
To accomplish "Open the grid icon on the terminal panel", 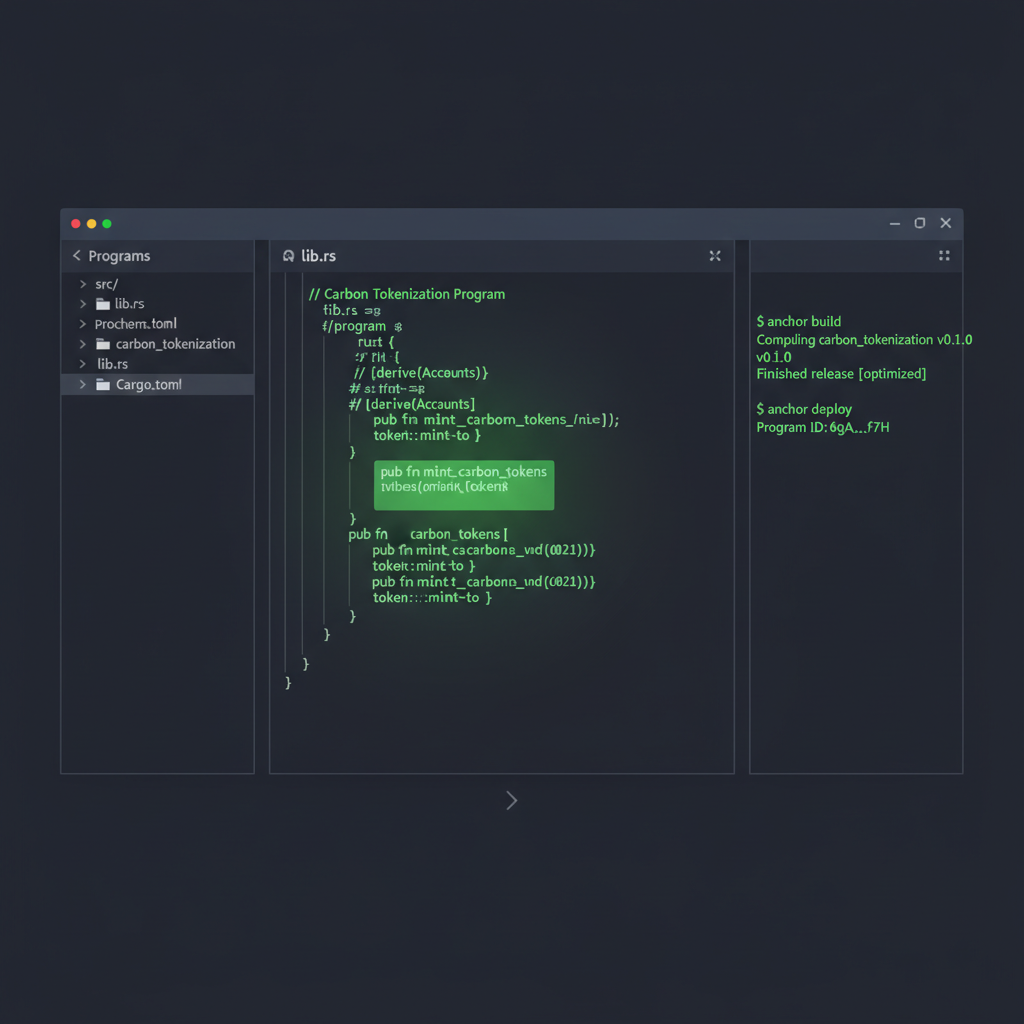I will (x=943, y=255).
